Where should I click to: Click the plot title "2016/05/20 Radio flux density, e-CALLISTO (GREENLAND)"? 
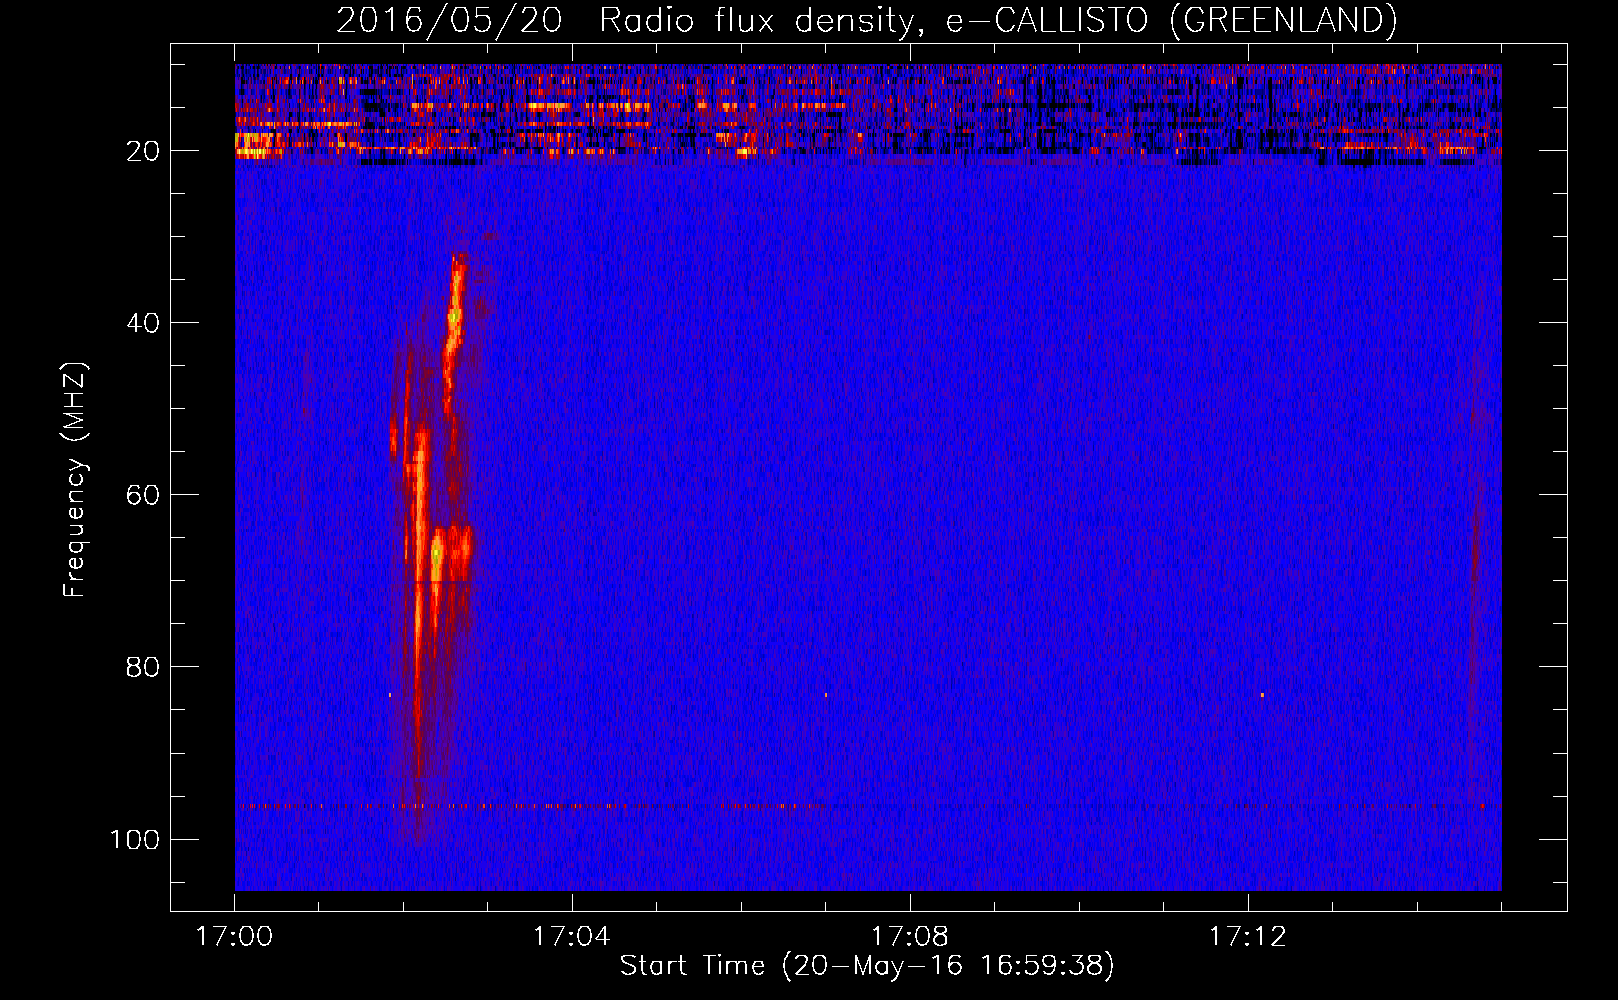tap(866, 20)
